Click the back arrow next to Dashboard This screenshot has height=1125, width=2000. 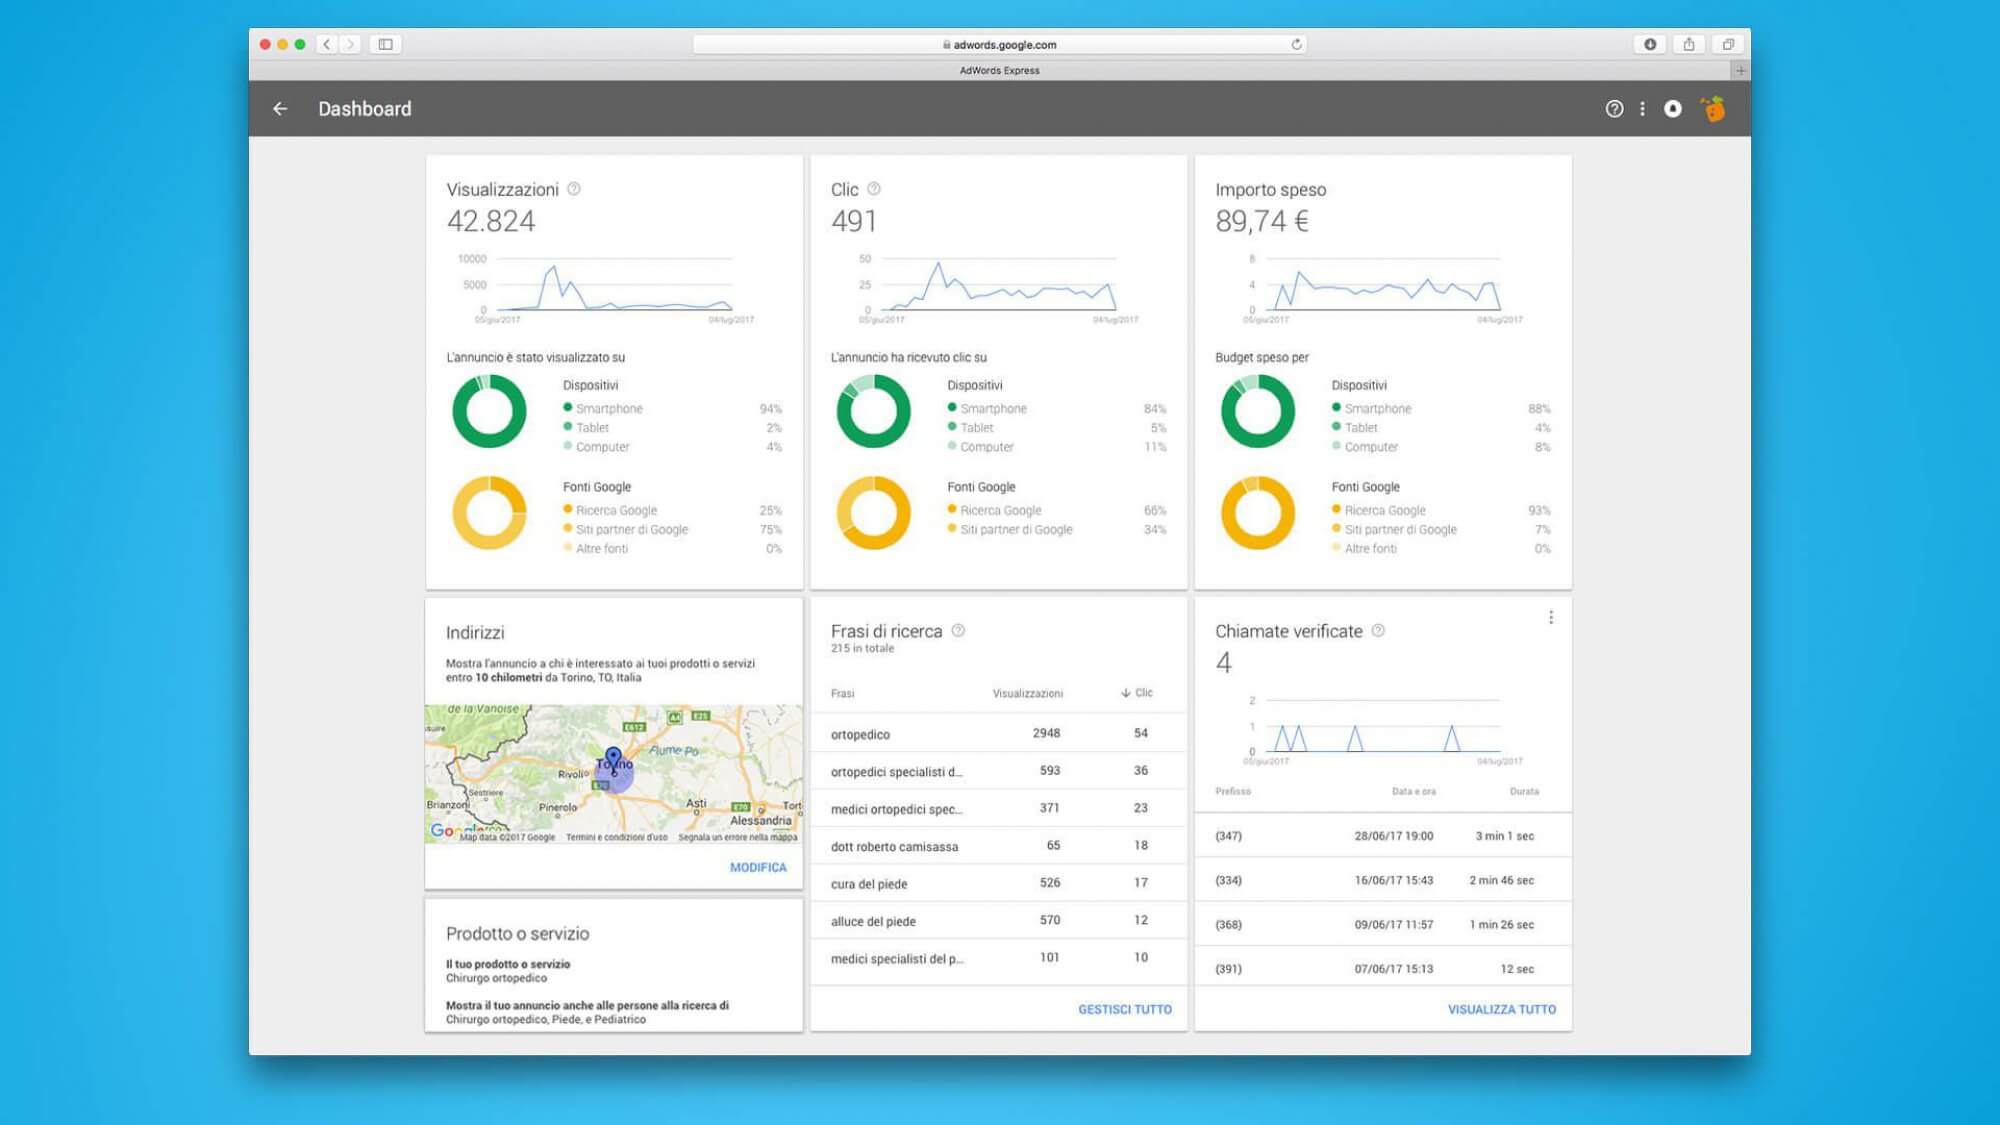click(x=280, y=109)
